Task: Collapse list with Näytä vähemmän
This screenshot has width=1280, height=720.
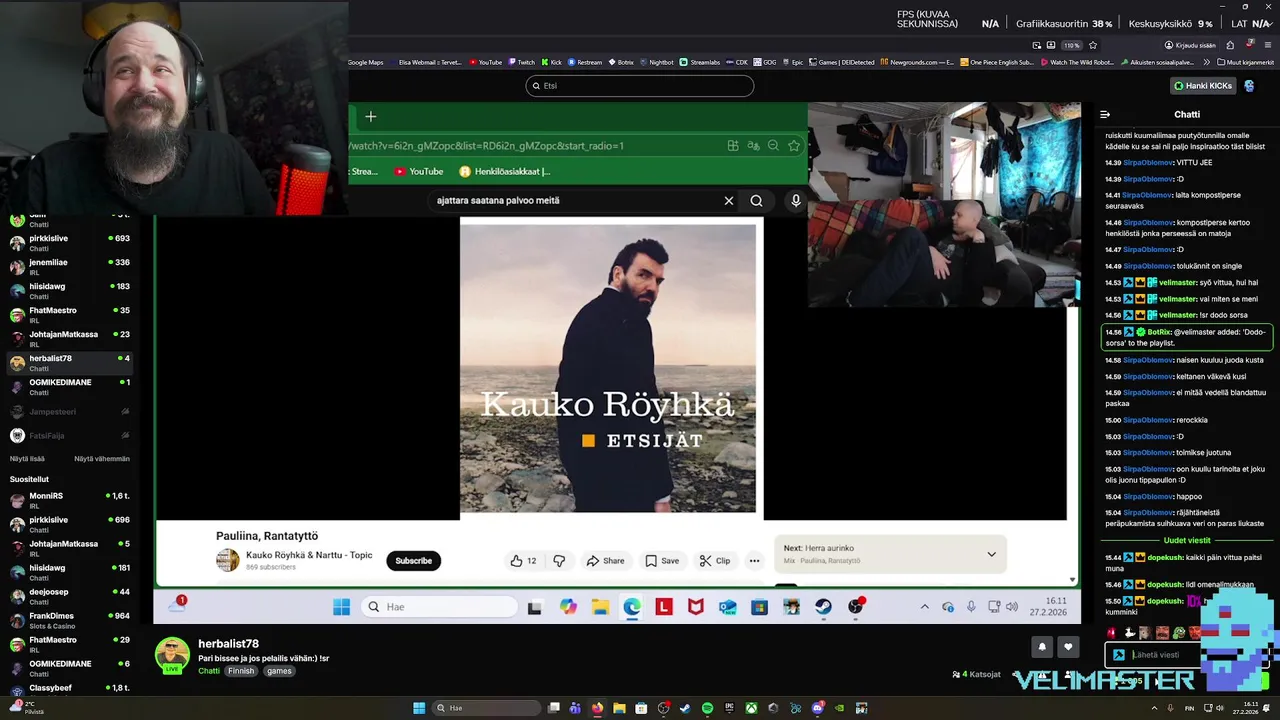Action: coord(102,459)
